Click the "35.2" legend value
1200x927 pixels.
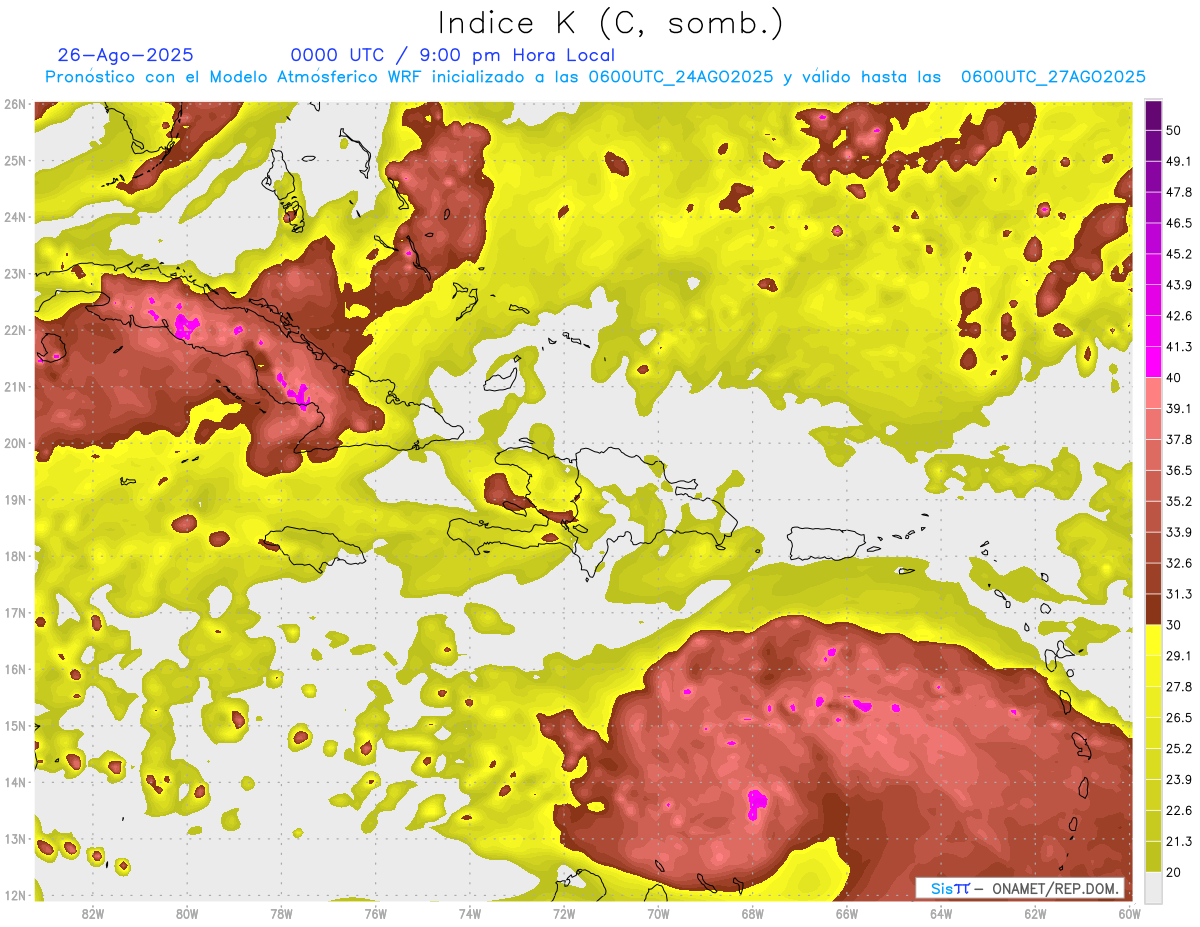click(x=1178, y=501)
